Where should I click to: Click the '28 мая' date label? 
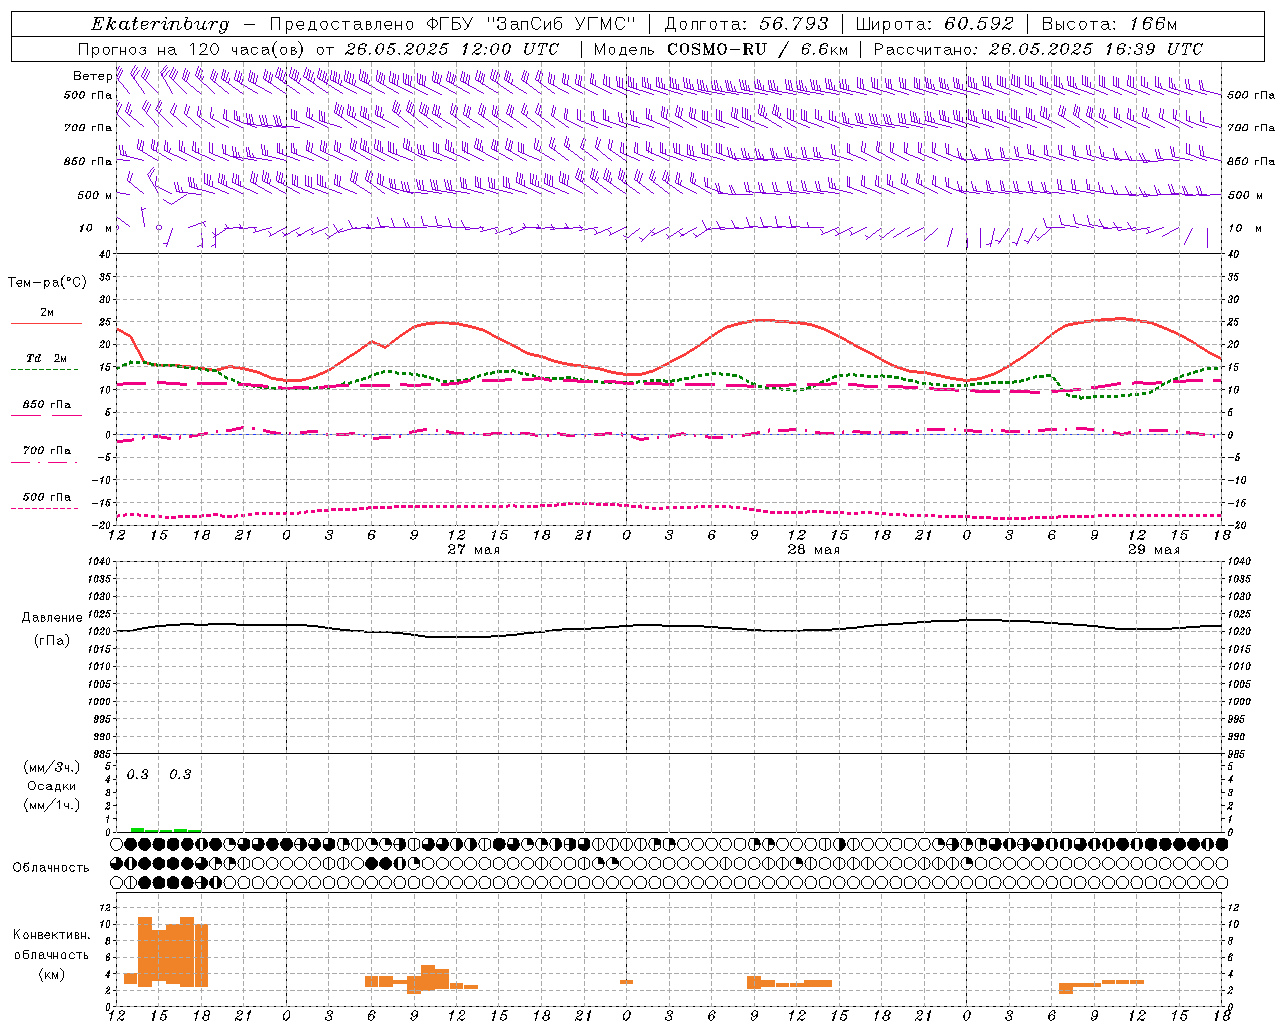[x=813, y=550]
